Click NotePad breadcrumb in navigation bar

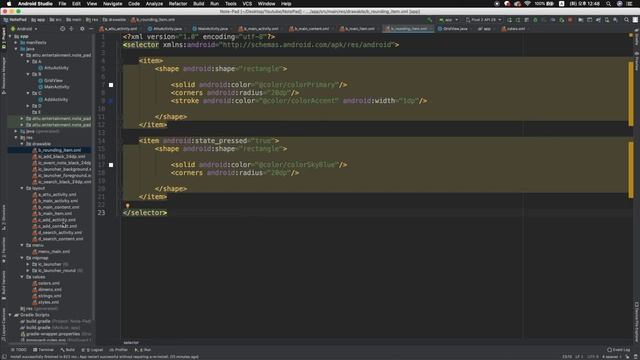tap(16, 20)
